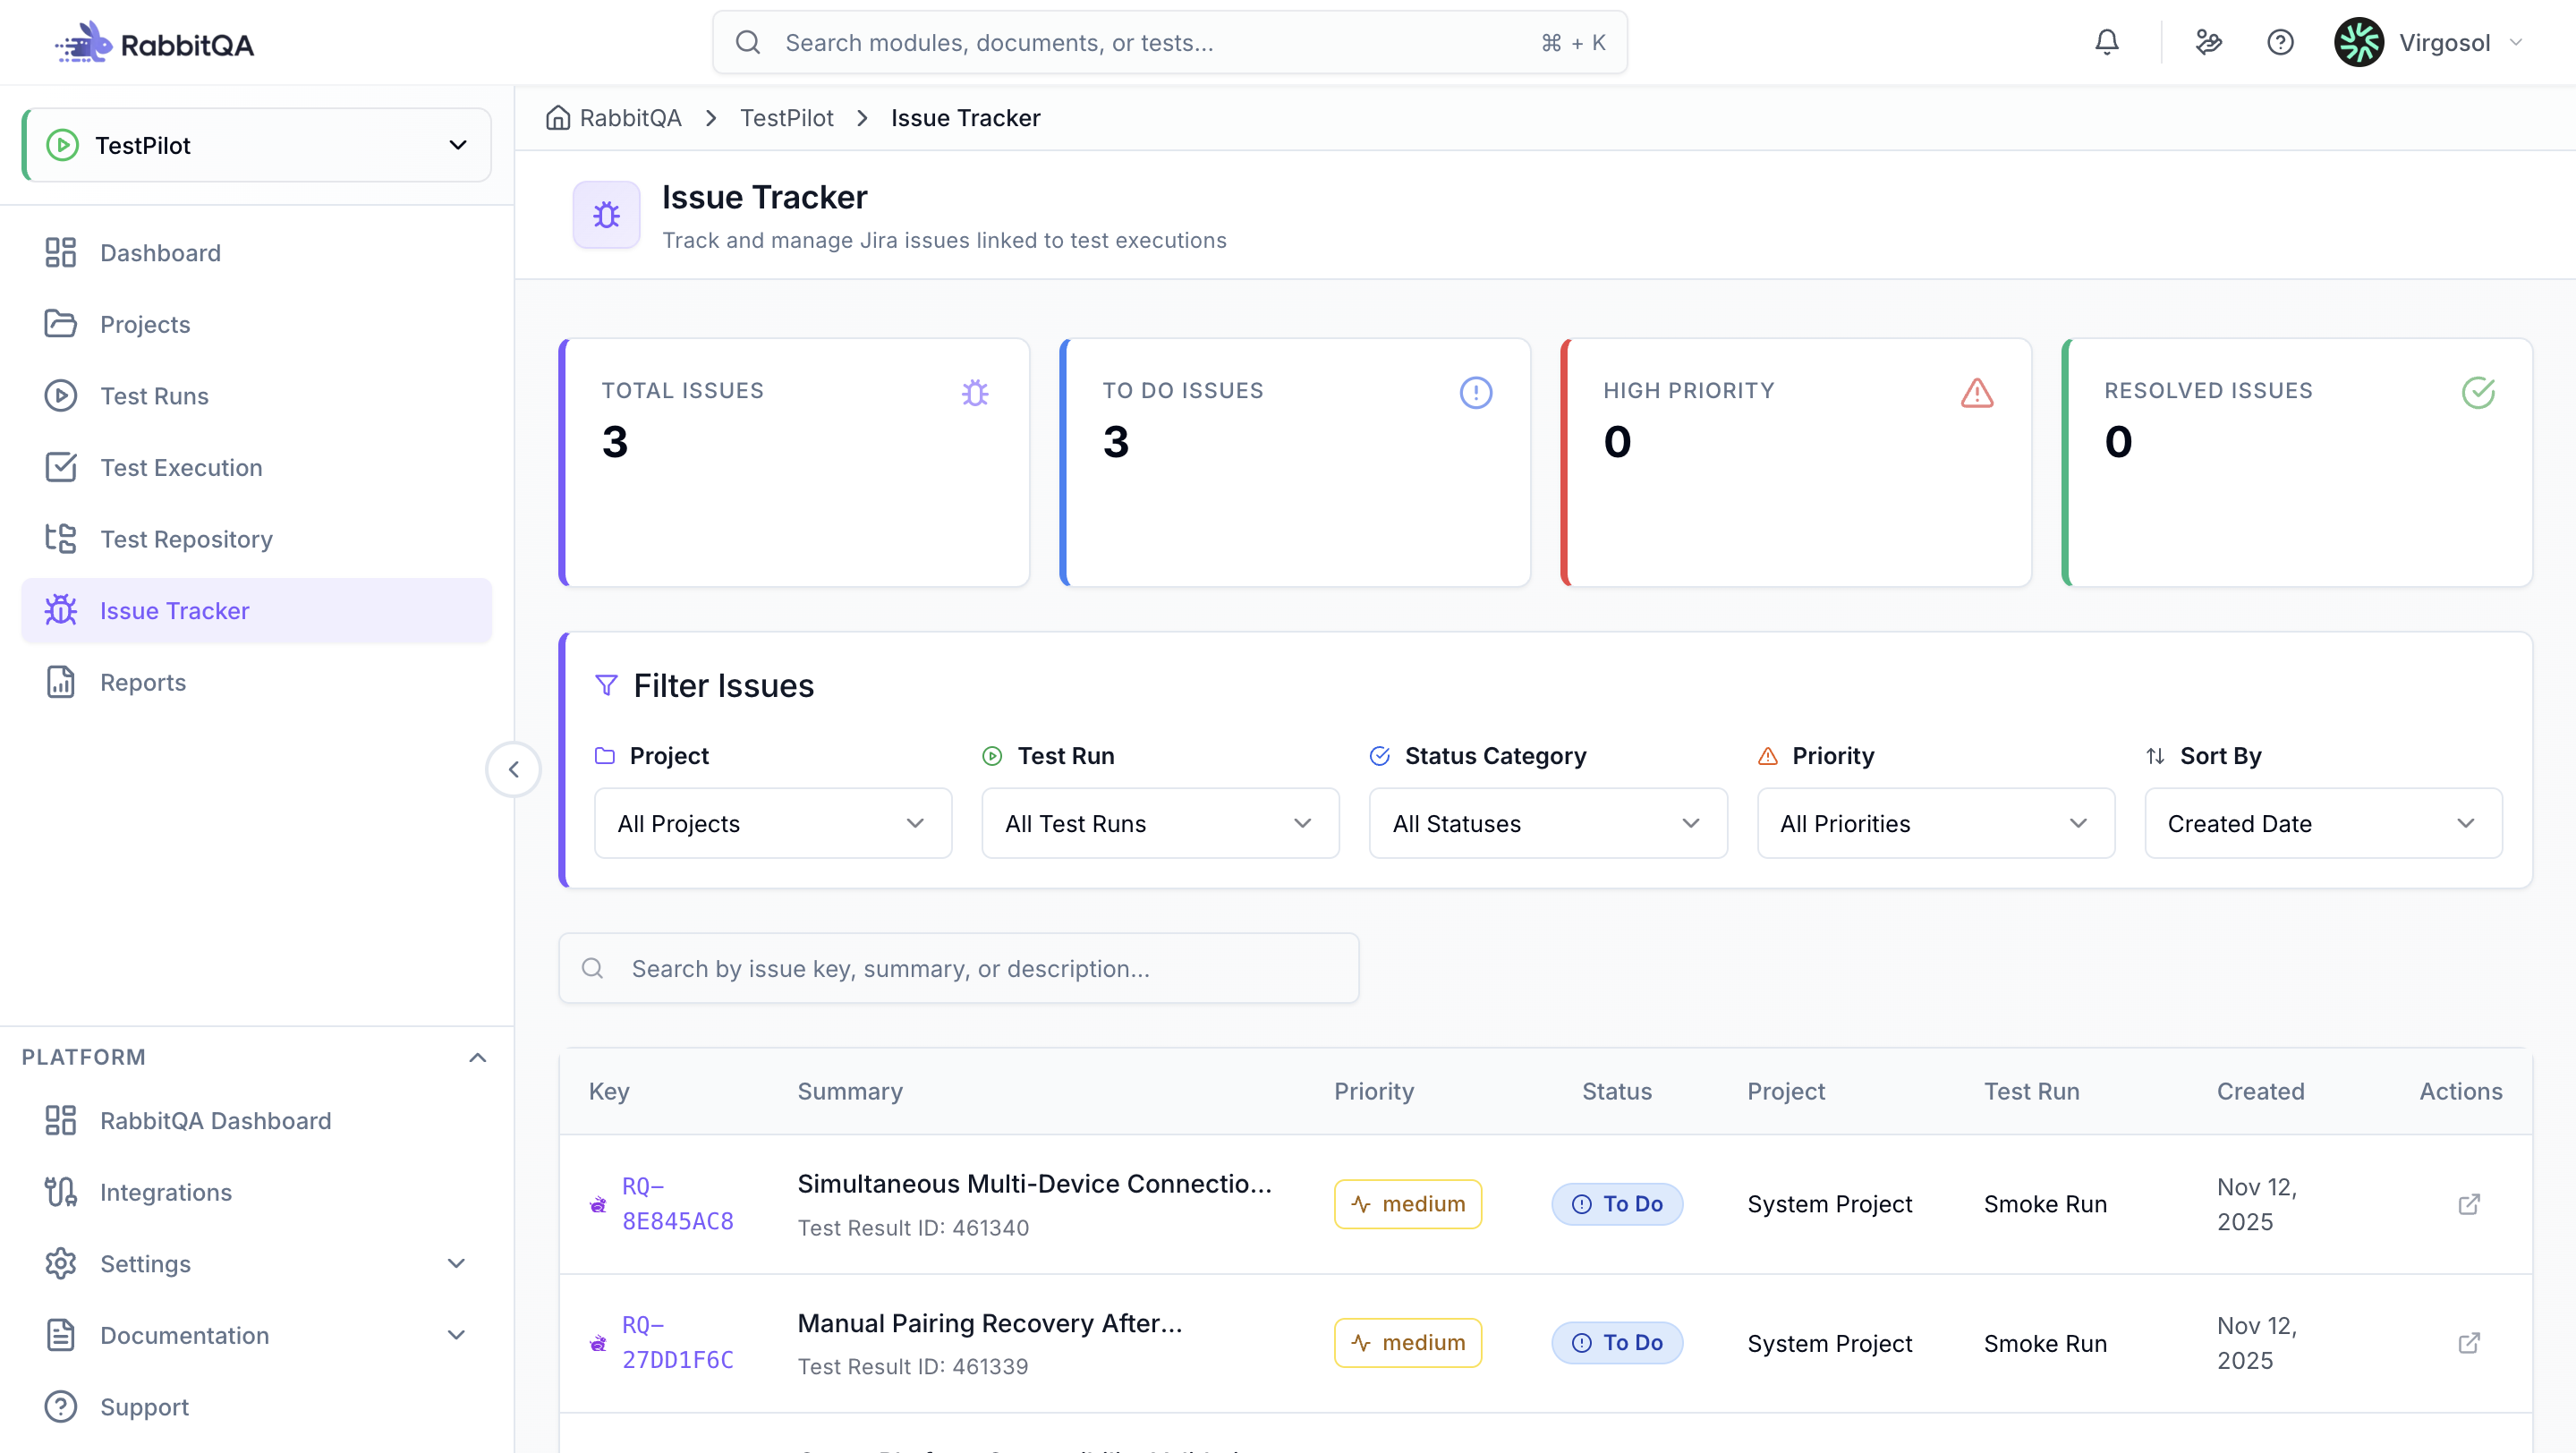Click the play icon next to Test Run label
Viewport: 2576px width, 1453px height.
[992, 756]
